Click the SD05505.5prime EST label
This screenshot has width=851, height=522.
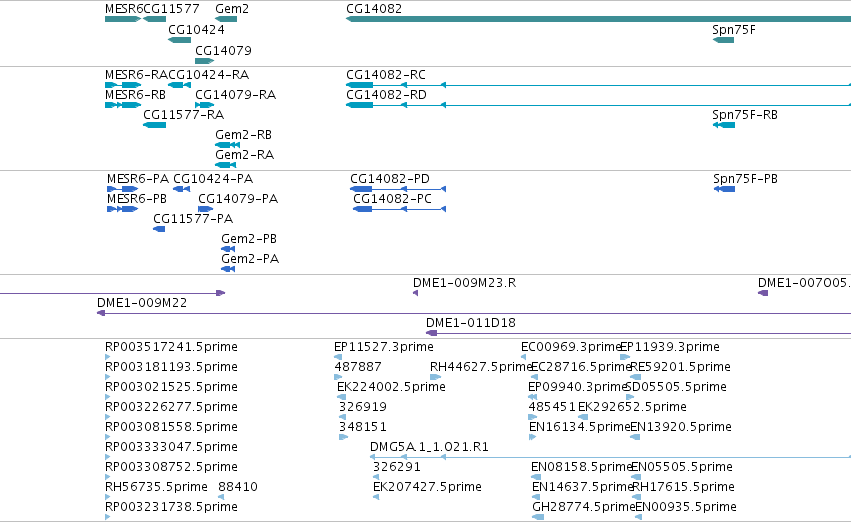pos(676,387)
